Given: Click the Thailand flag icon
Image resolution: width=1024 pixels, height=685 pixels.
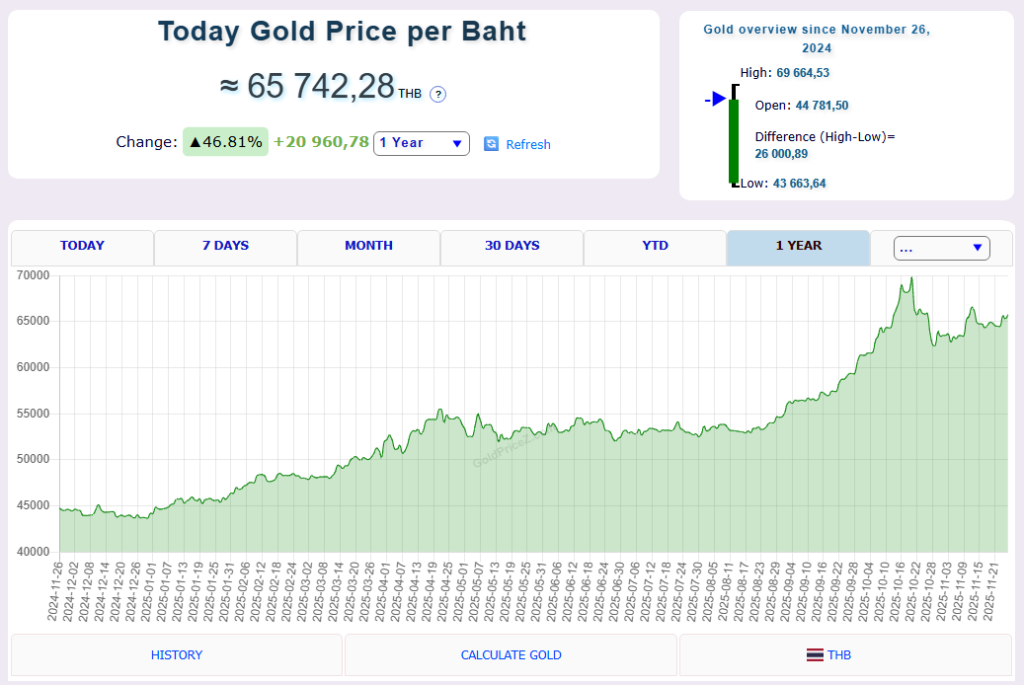Looking at the screenshot, I should click(x=815, y=655).
